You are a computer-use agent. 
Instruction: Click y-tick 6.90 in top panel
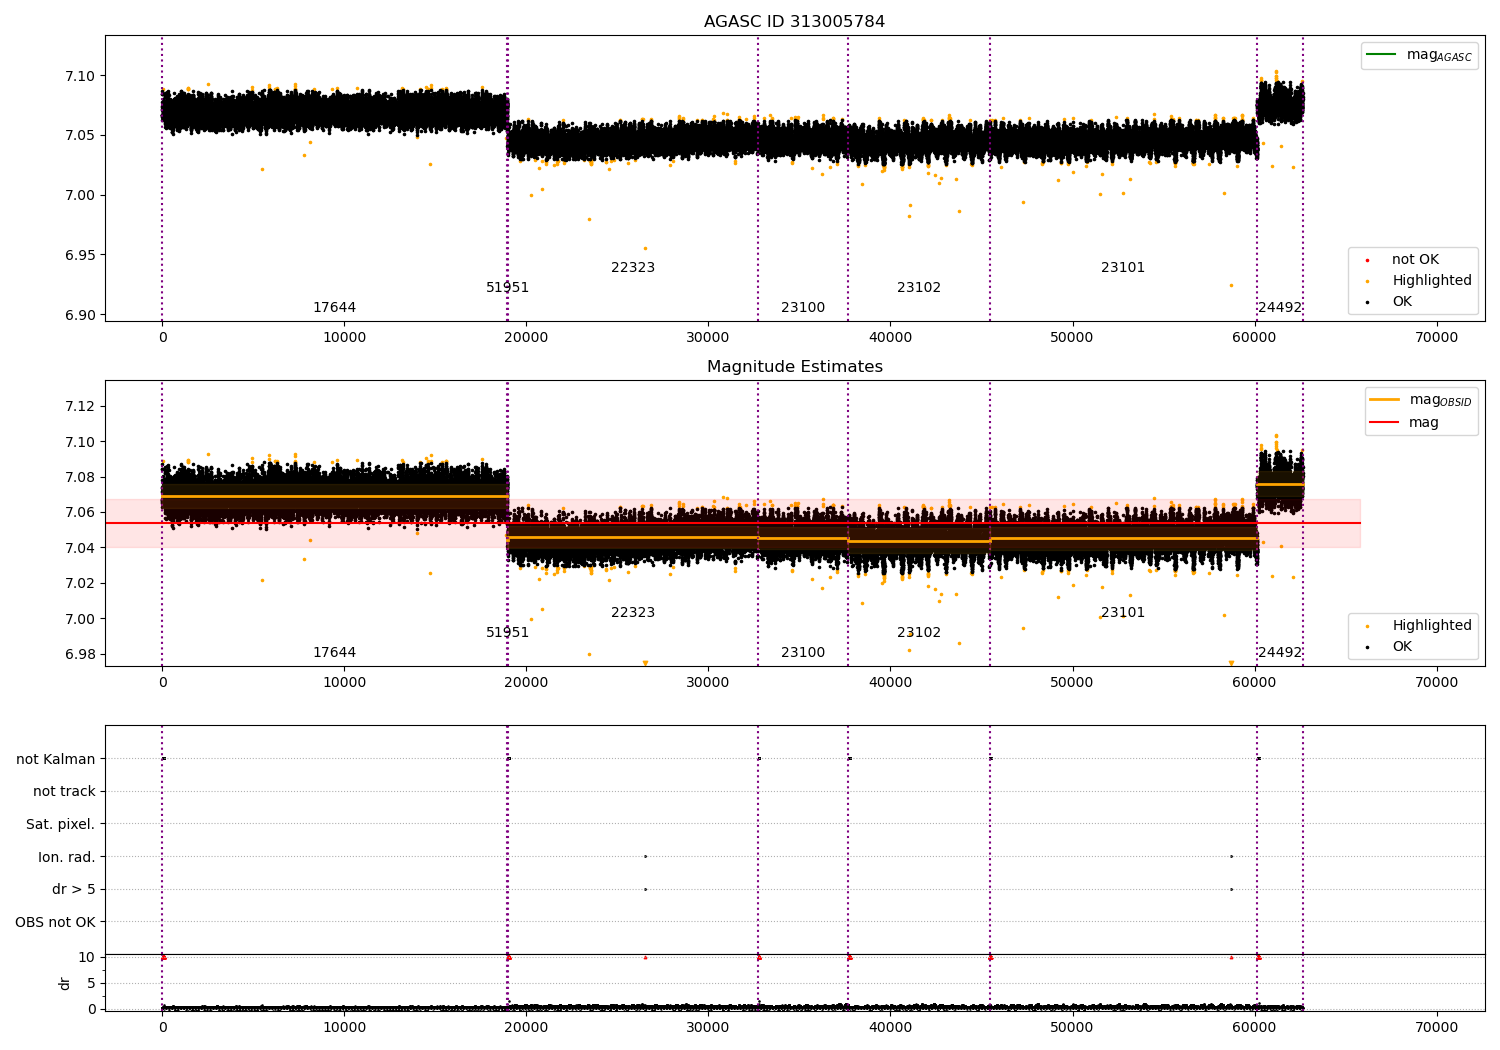(81, 315)
